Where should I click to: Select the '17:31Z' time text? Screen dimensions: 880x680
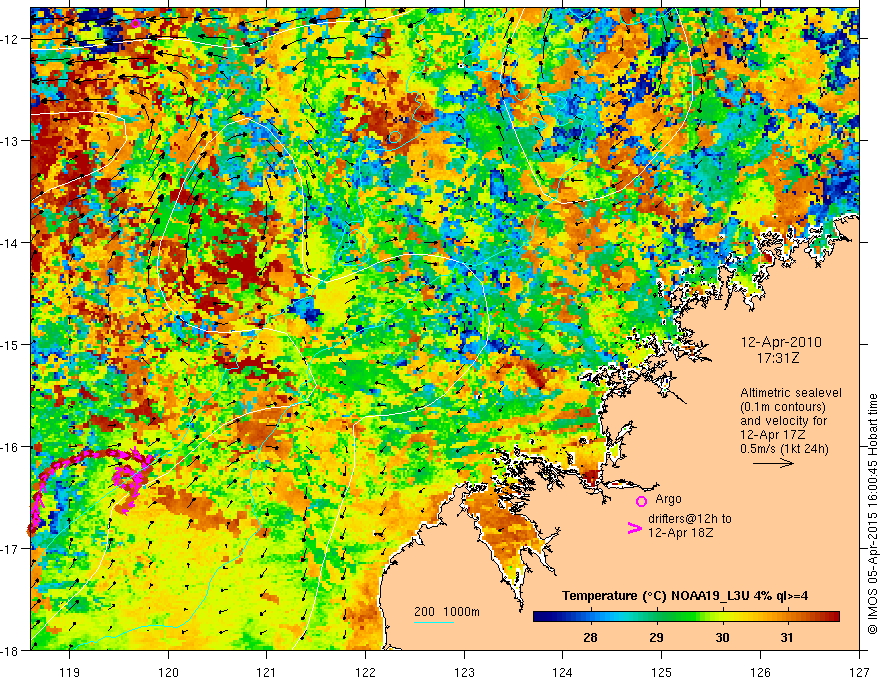coord(778,358)
